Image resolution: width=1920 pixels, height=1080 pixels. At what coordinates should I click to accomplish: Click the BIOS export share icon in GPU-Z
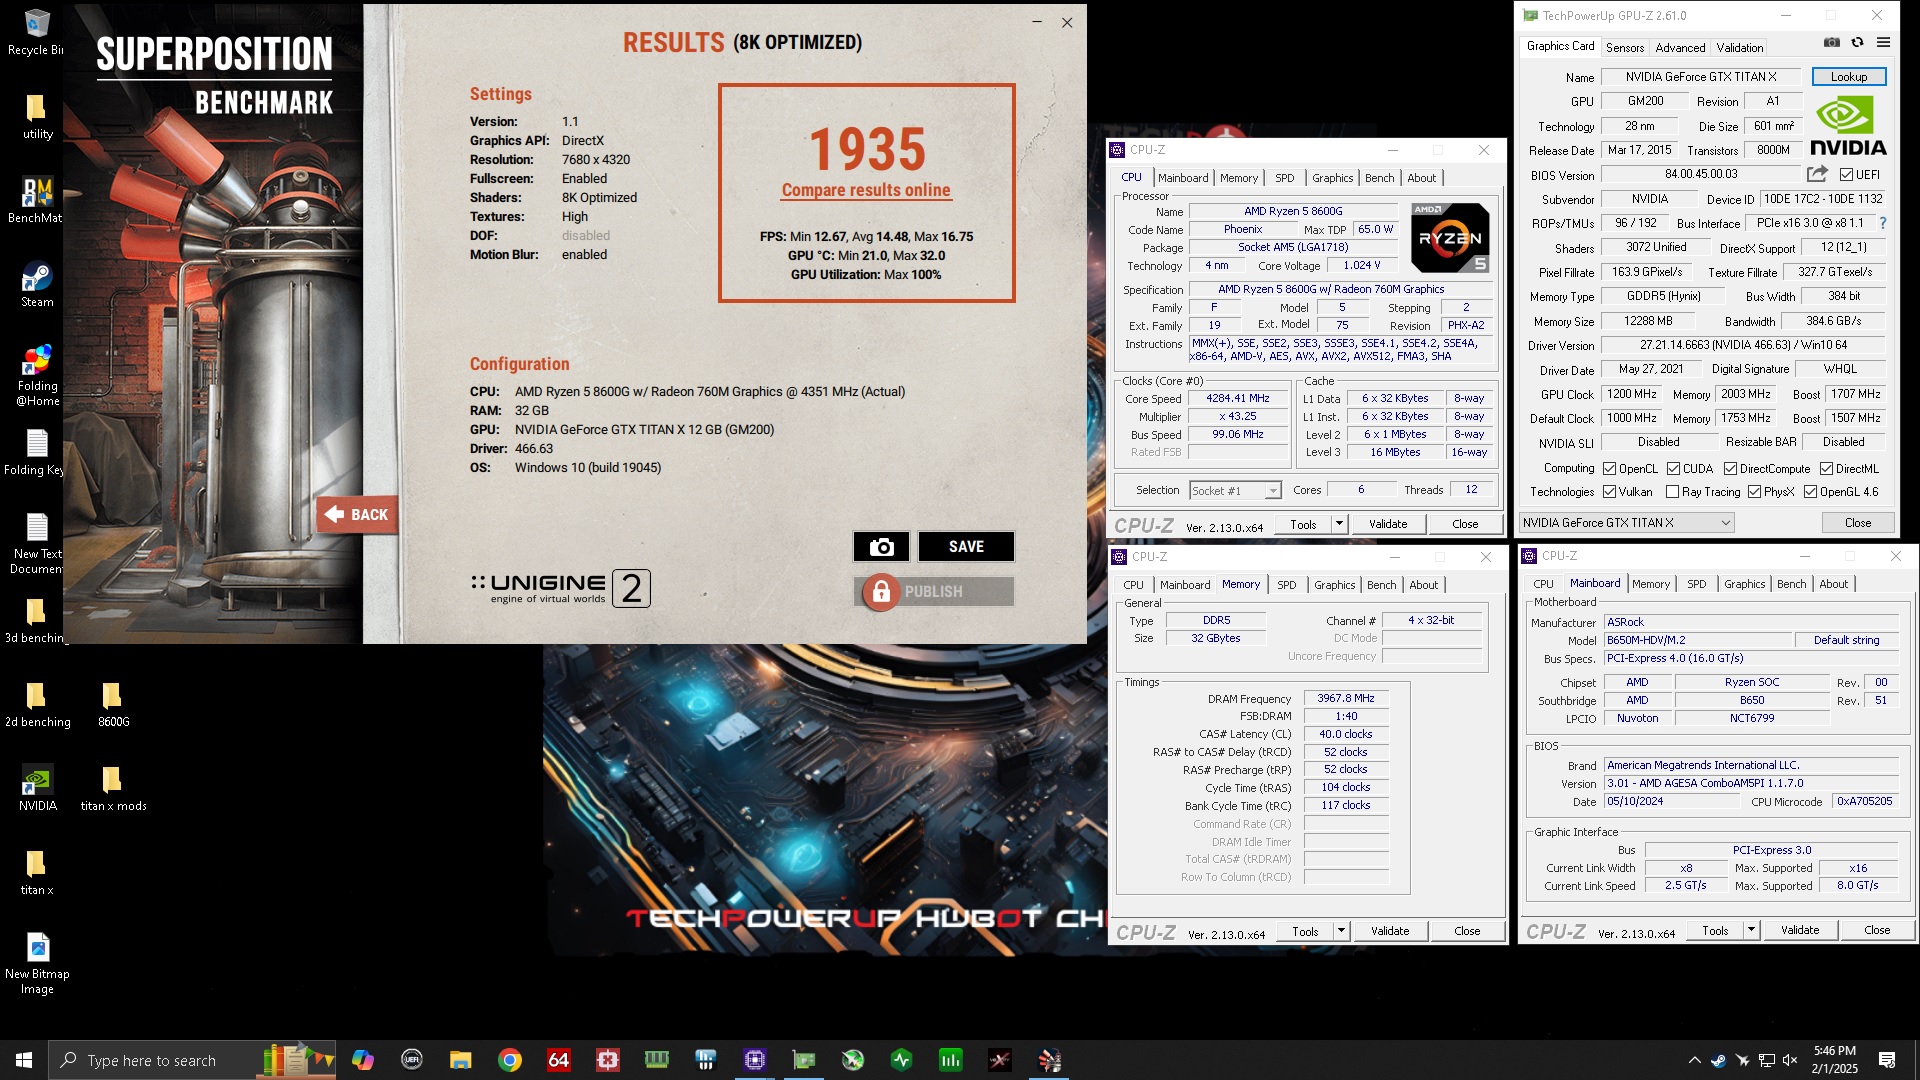coord(1817,174)
